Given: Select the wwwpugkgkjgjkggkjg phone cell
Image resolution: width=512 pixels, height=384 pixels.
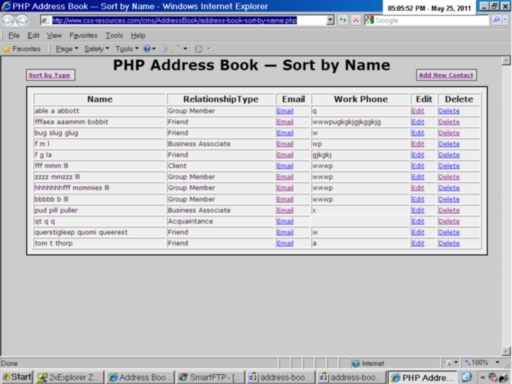Looking at the screenshot, I should coord(361,122).
